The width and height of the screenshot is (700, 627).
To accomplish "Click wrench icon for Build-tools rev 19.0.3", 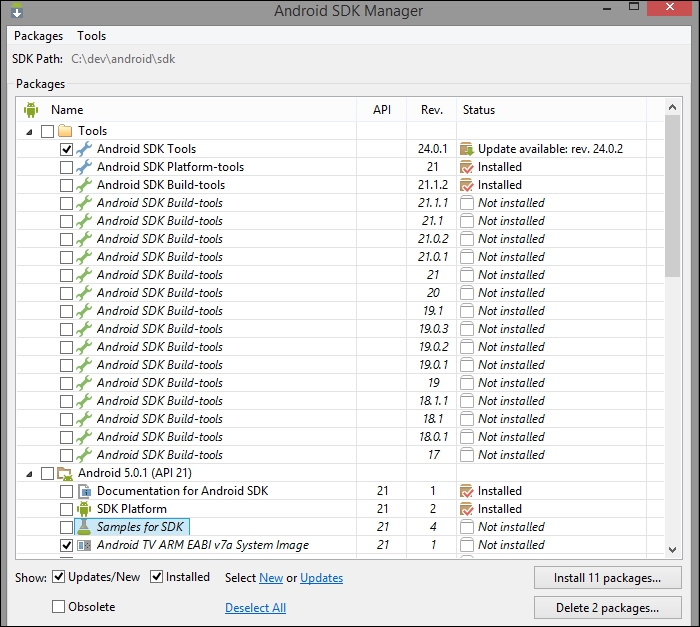I will (84, 329).
